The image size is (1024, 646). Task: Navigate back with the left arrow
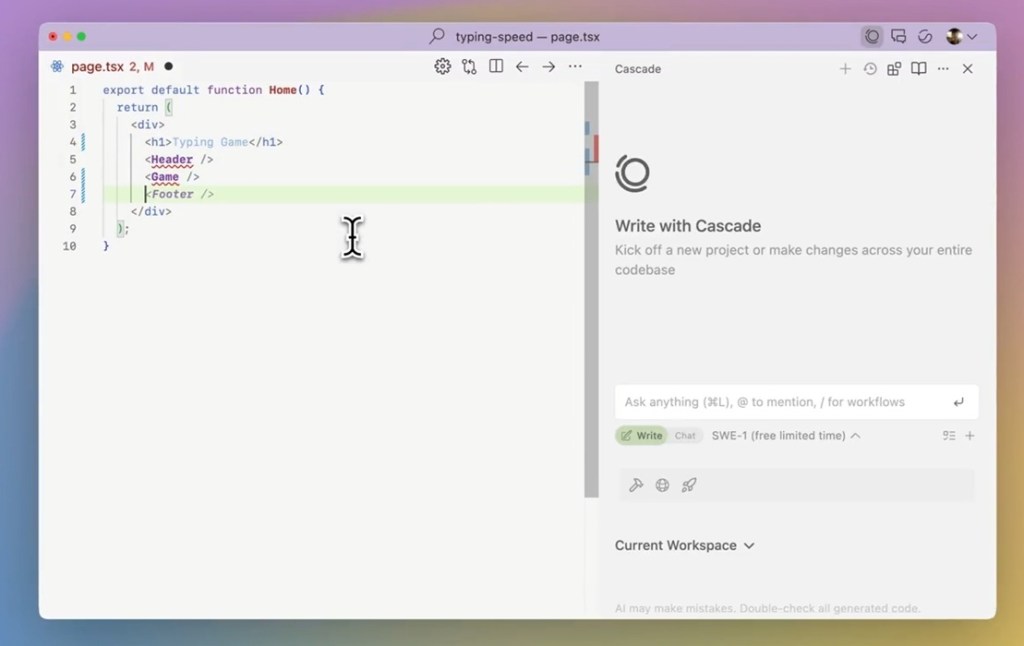tap(522, 67)
